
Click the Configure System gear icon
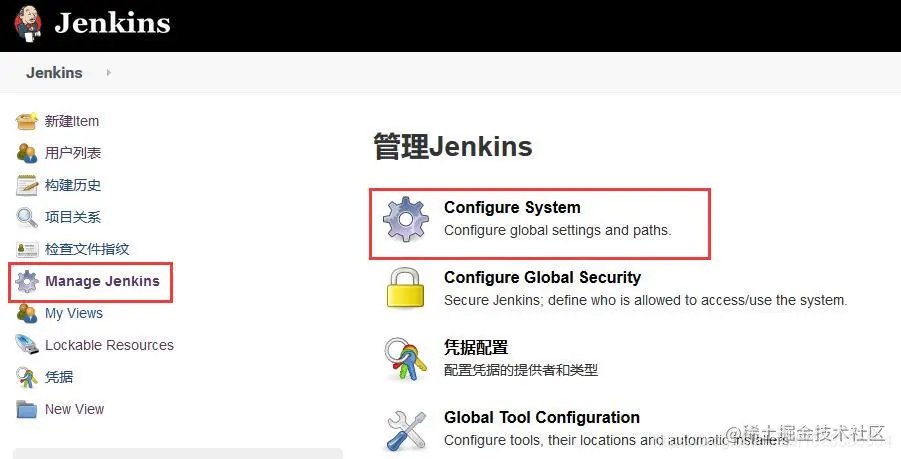tap(406, 219)
